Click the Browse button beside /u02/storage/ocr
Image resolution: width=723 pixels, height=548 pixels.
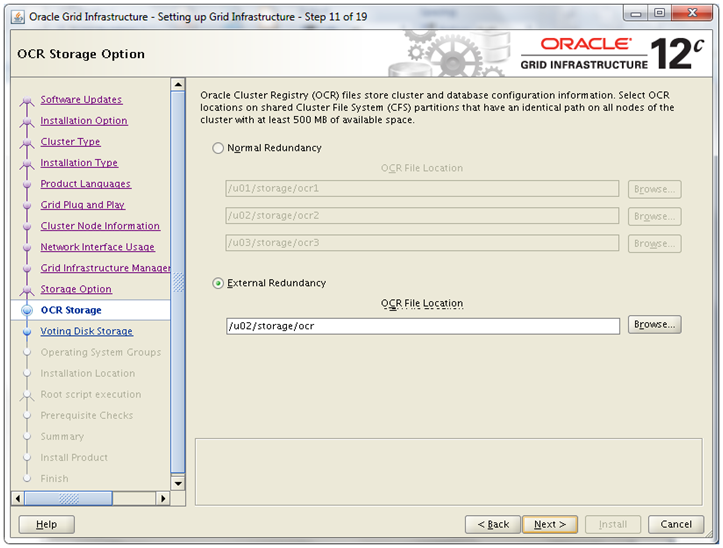pos(654,325)
